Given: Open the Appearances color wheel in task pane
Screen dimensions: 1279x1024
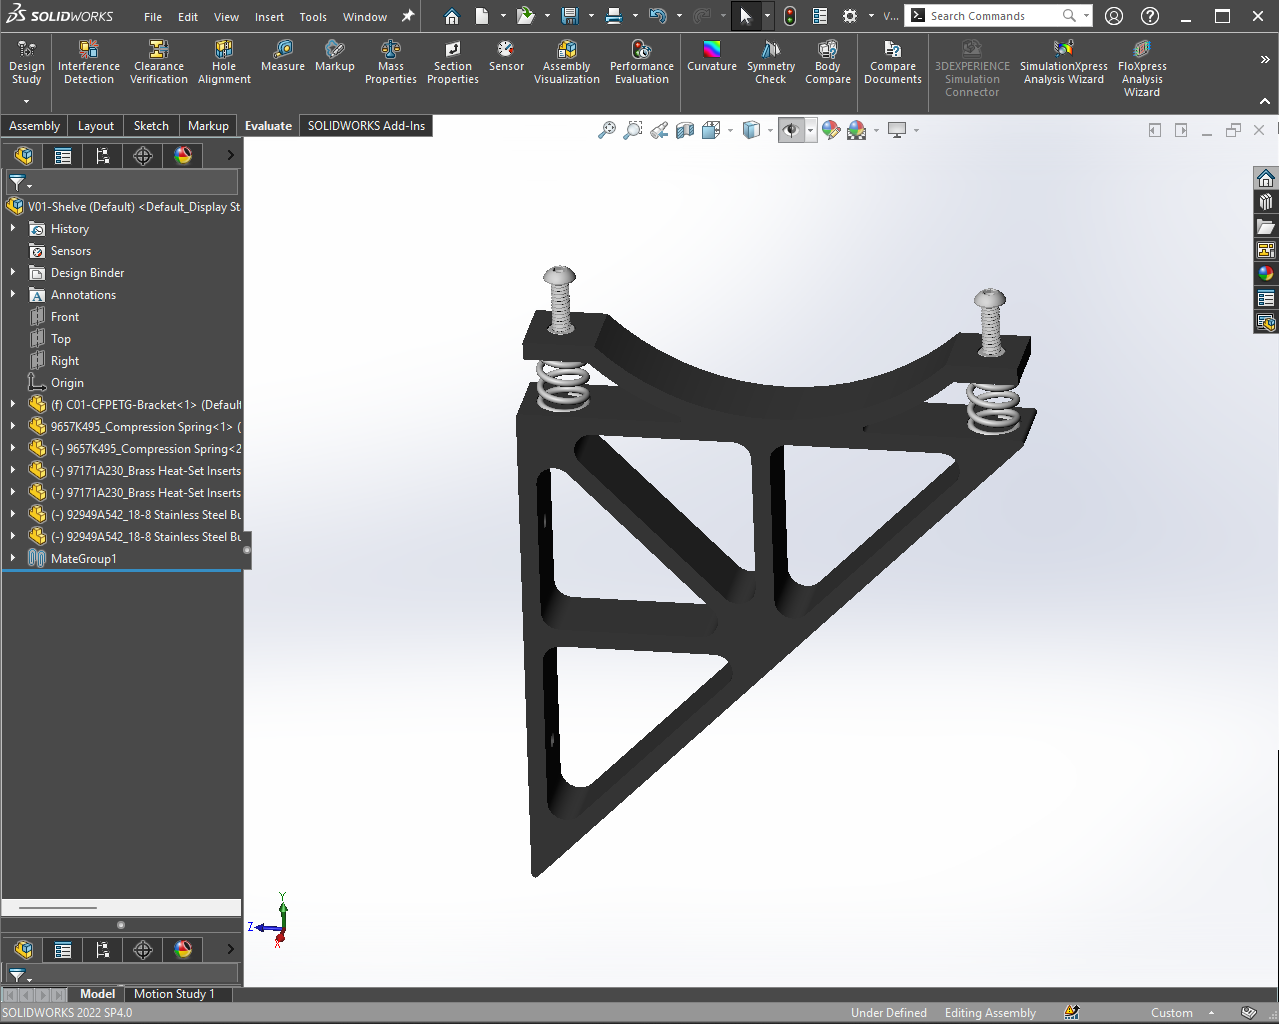Looking at the screenshot, I should (x=1266, y=273).
